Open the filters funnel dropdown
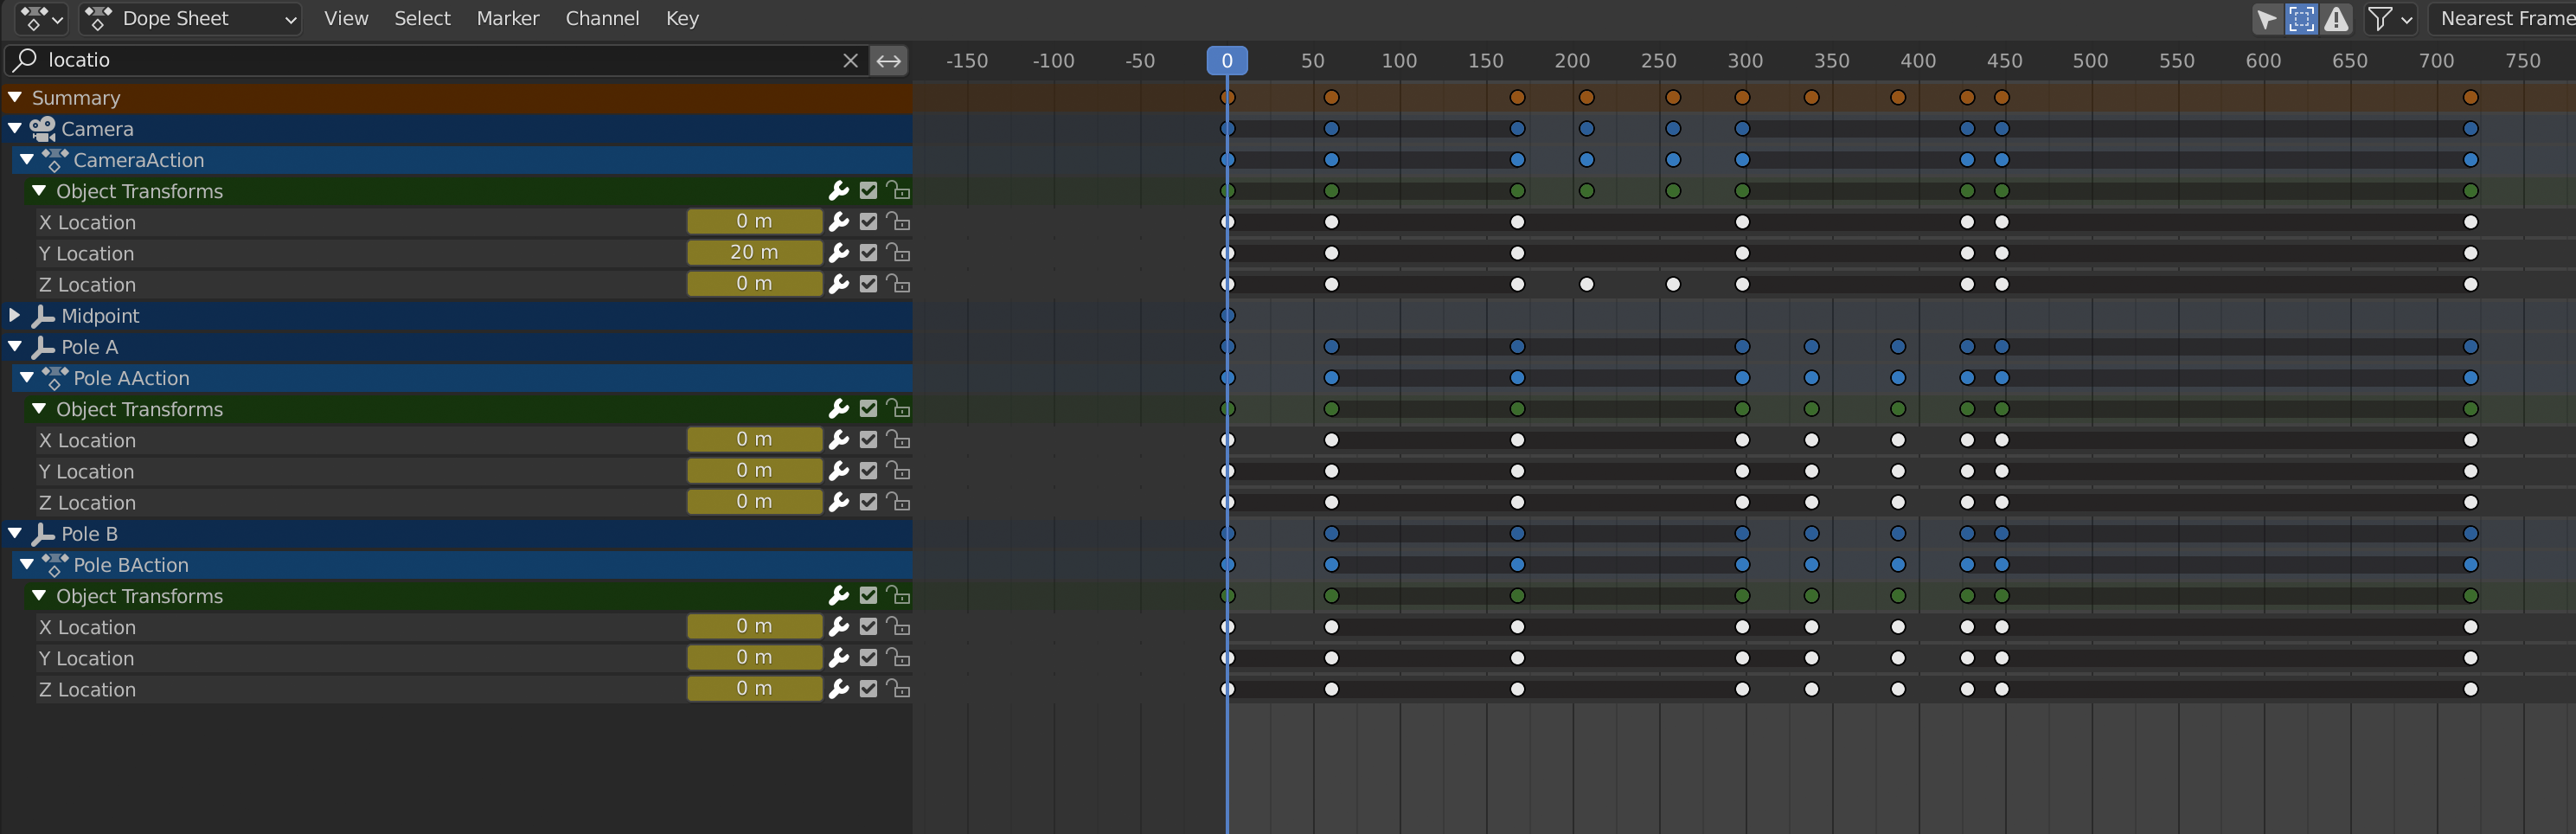Image resolution: width=2576 pixels, height=834 pixels. [2391, 18]
